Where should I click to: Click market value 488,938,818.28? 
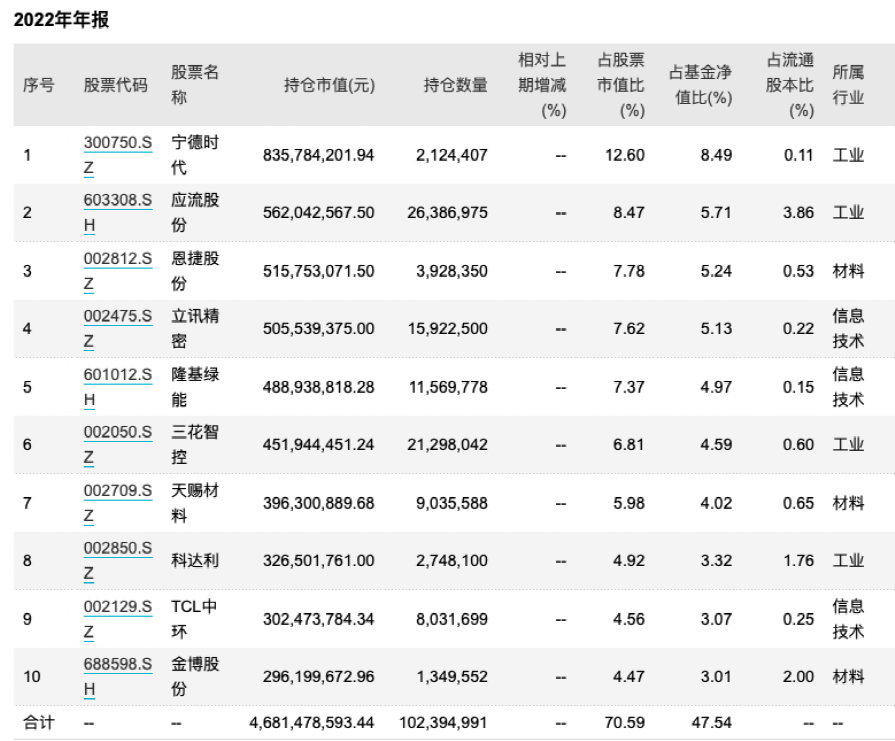click(x=319, y=388)
